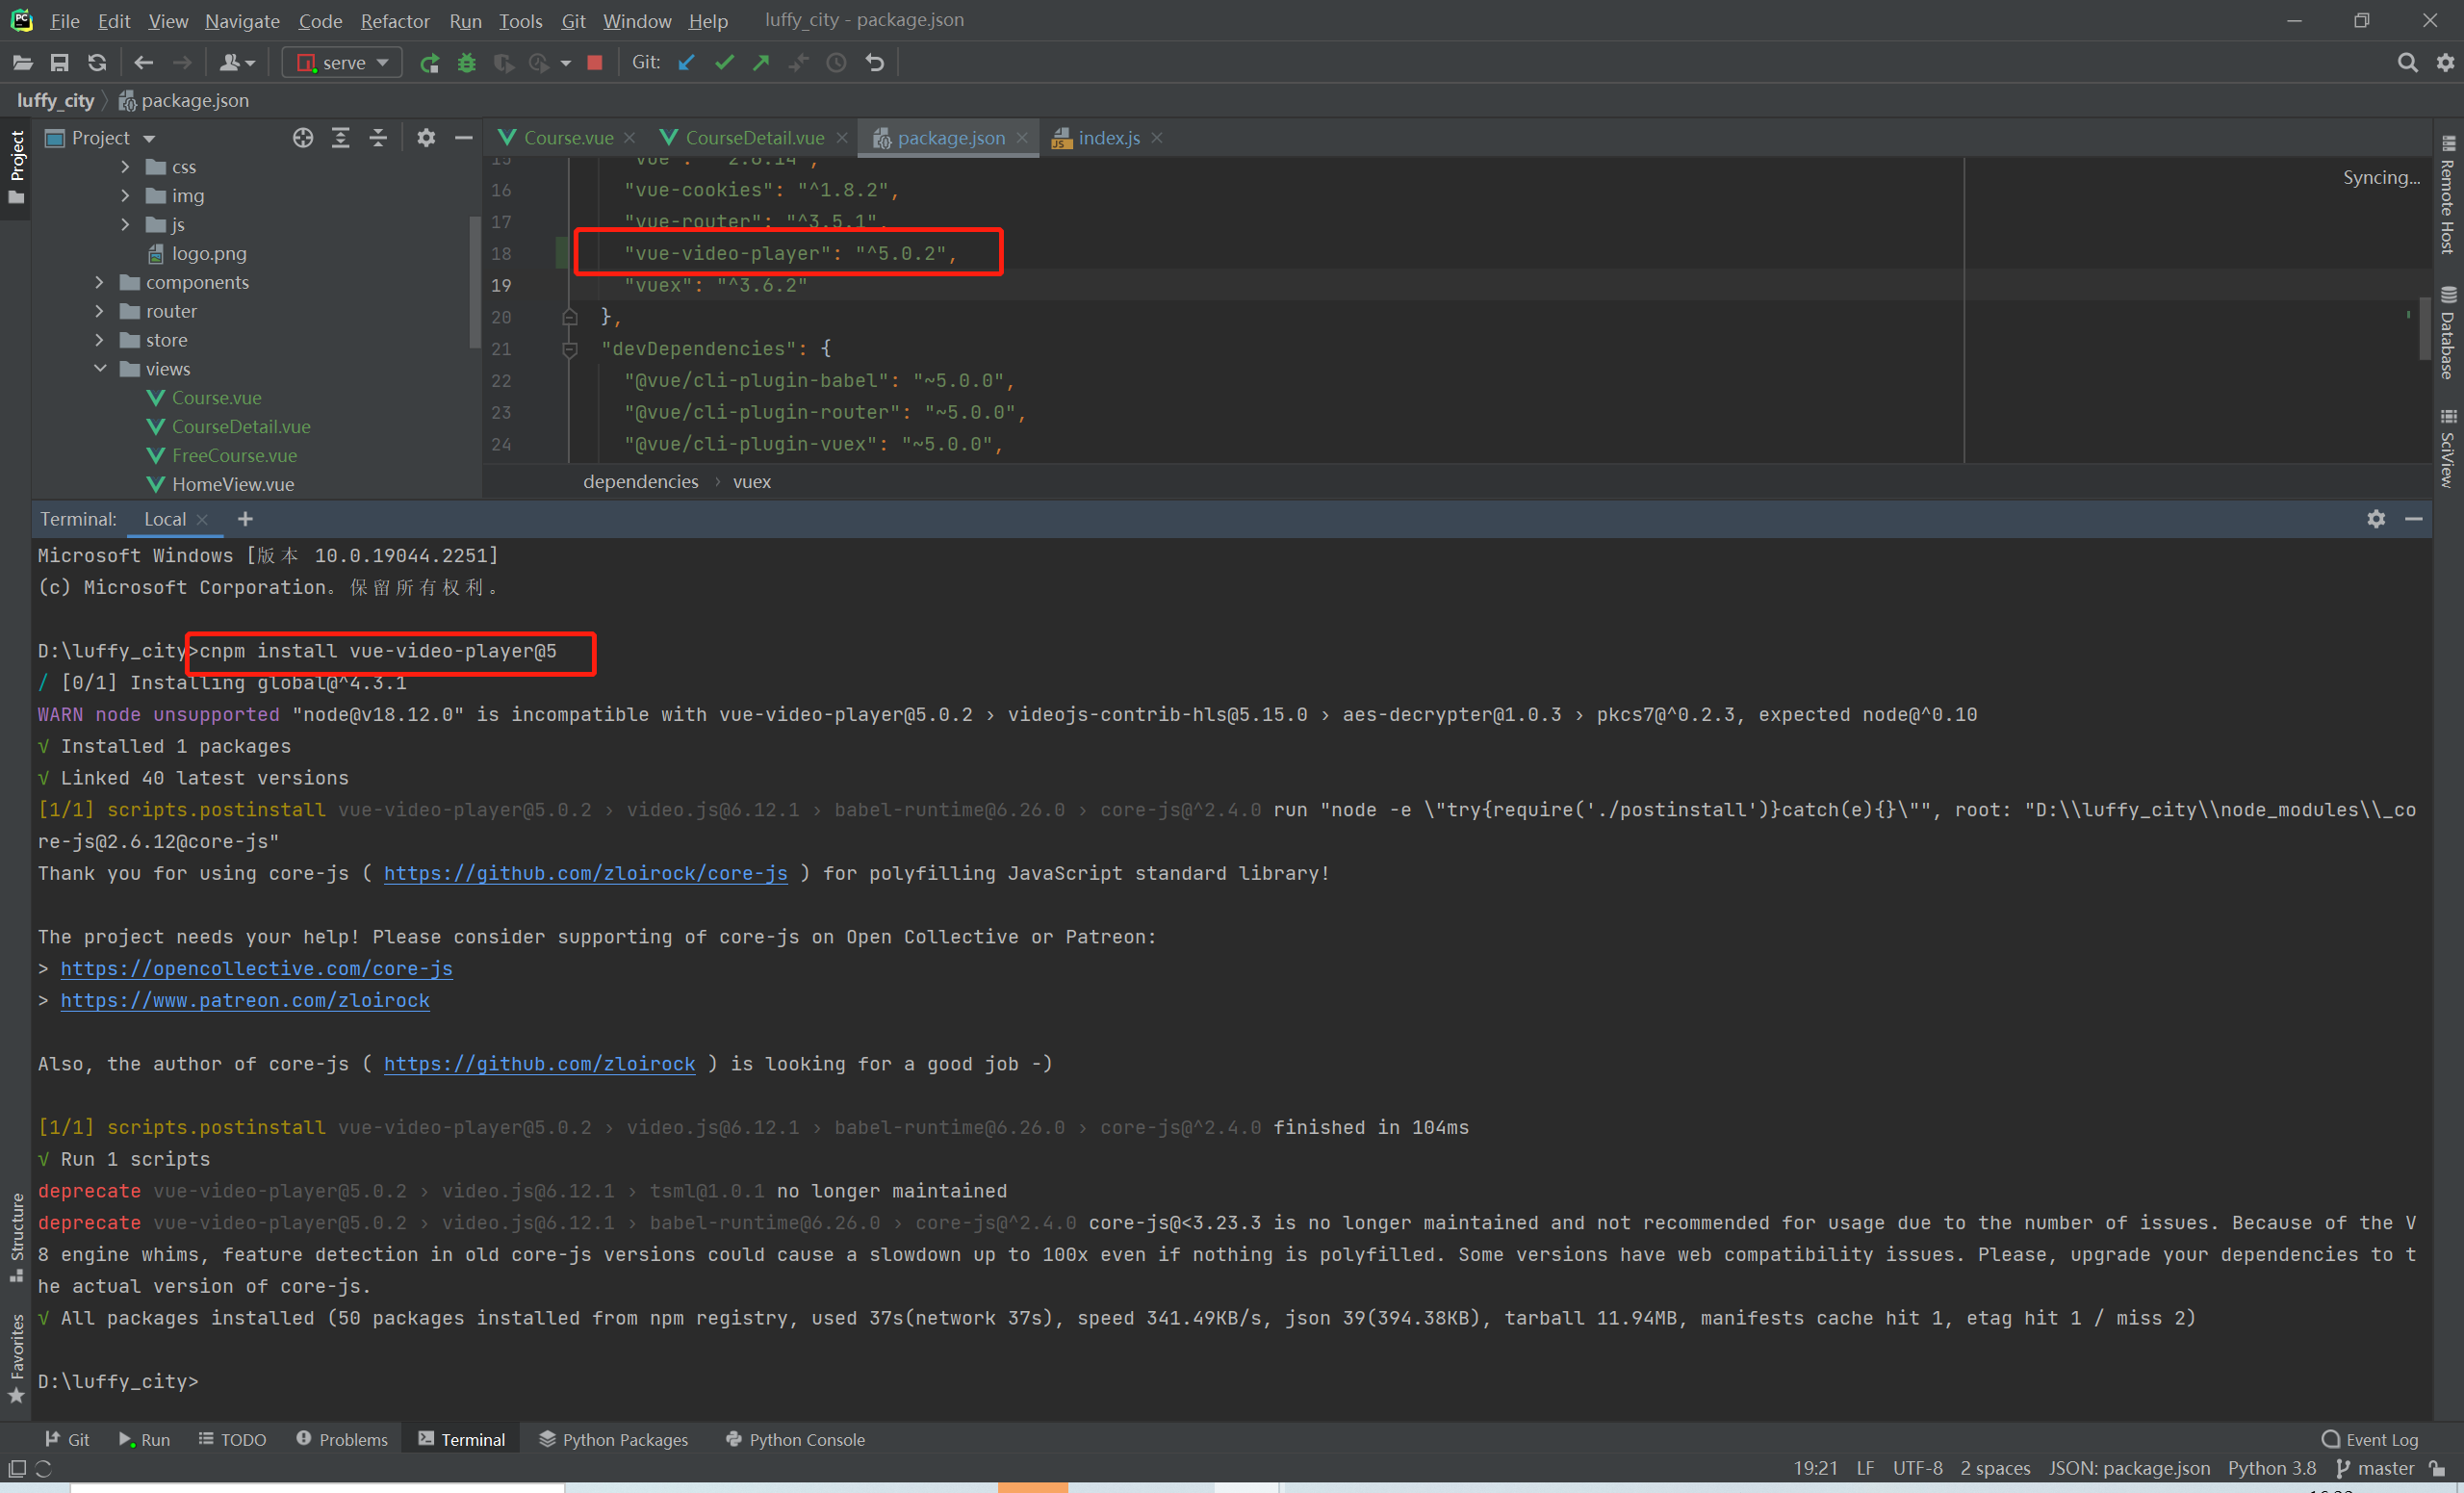
Task: Click the master git branch widget
Action: click(x=2377, y=1468)
